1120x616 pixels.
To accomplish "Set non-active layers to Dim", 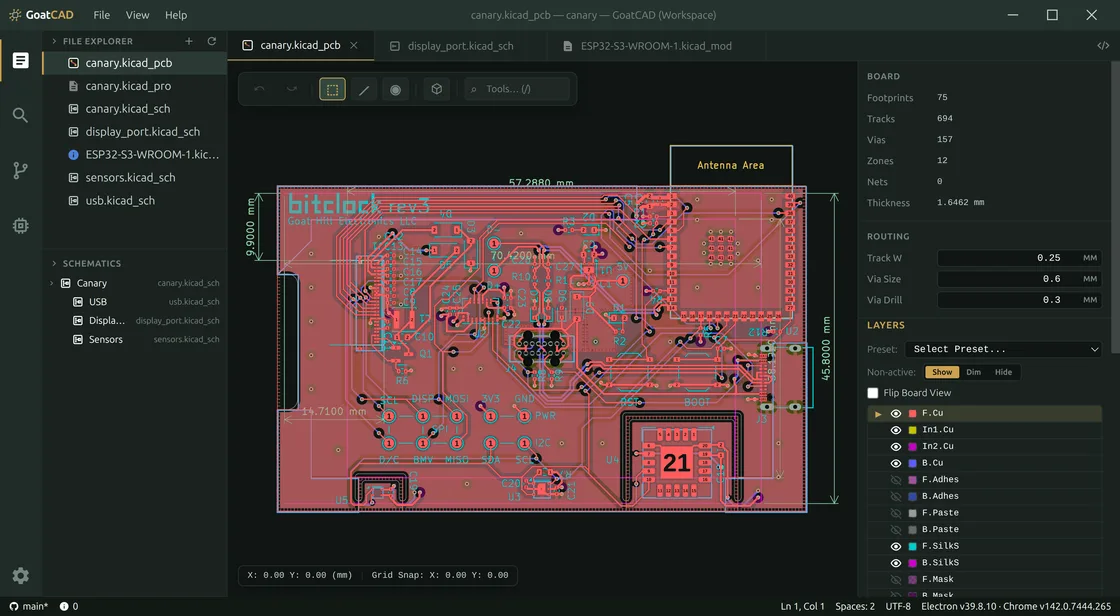I will (x=974, y=372).
